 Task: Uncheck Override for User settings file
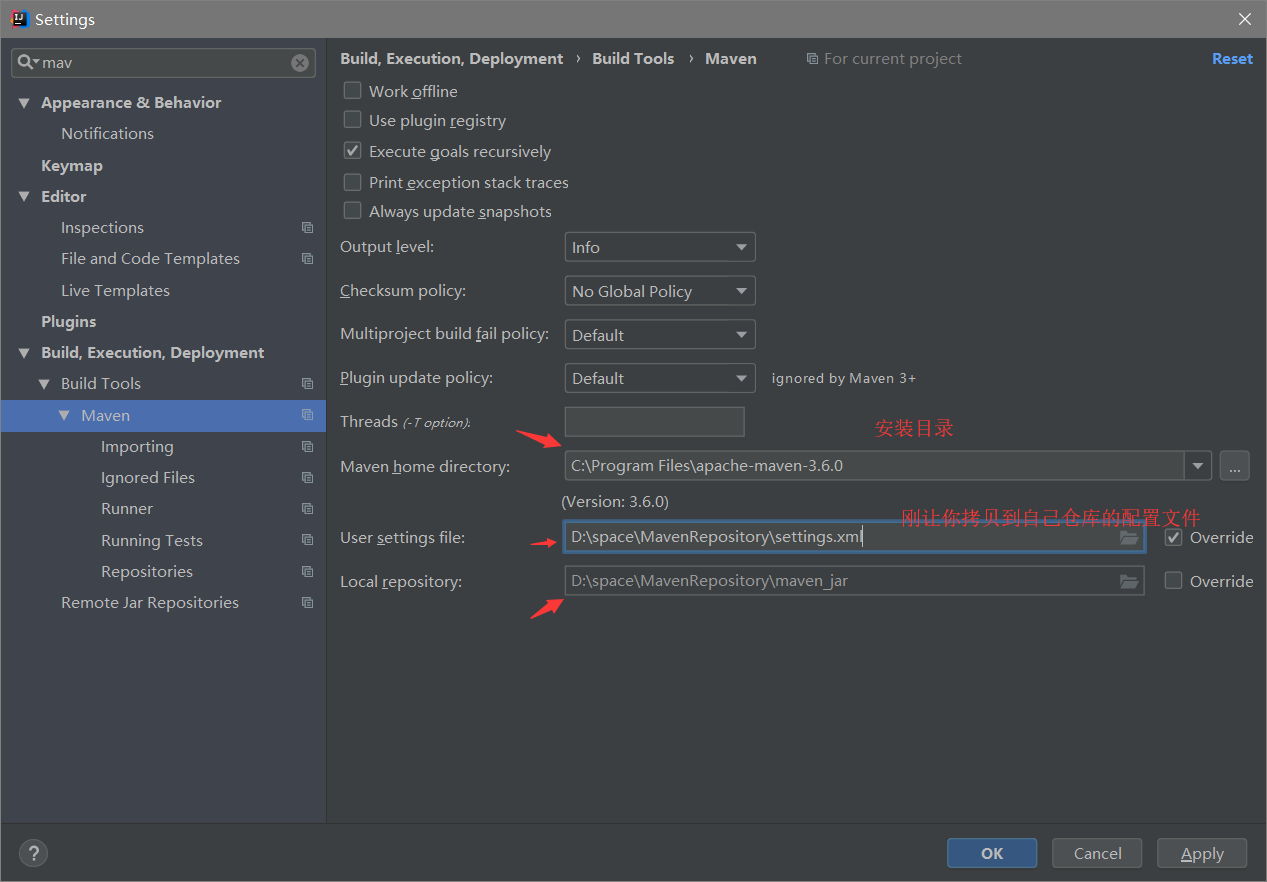[x=1173, y=538]
